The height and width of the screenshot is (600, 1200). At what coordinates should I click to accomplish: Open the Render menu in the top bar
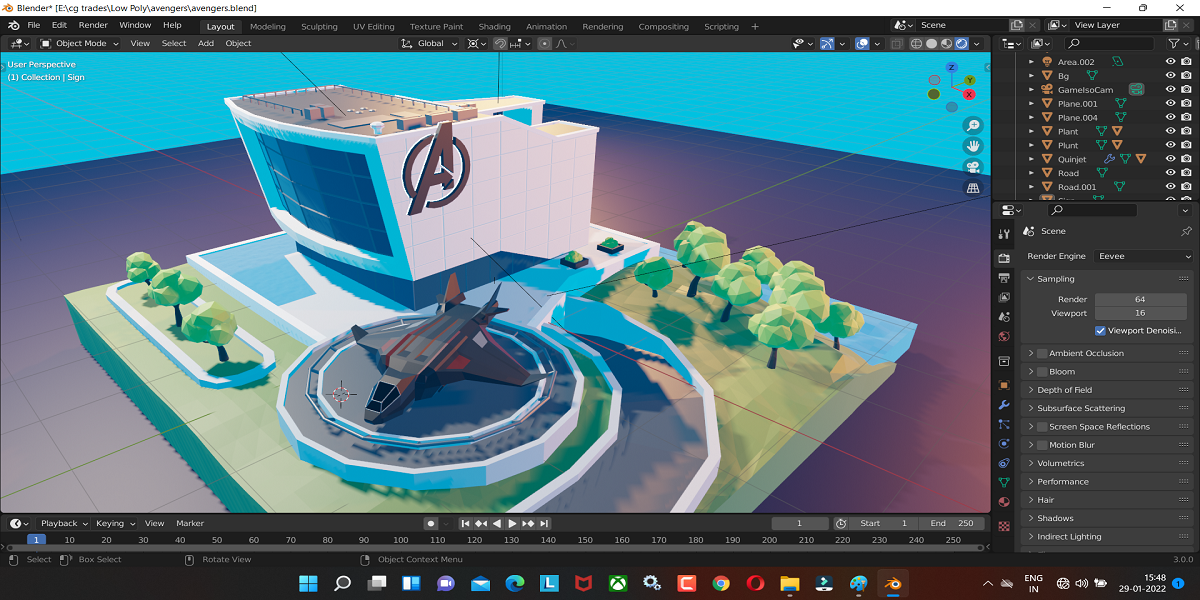pos(92,25)
